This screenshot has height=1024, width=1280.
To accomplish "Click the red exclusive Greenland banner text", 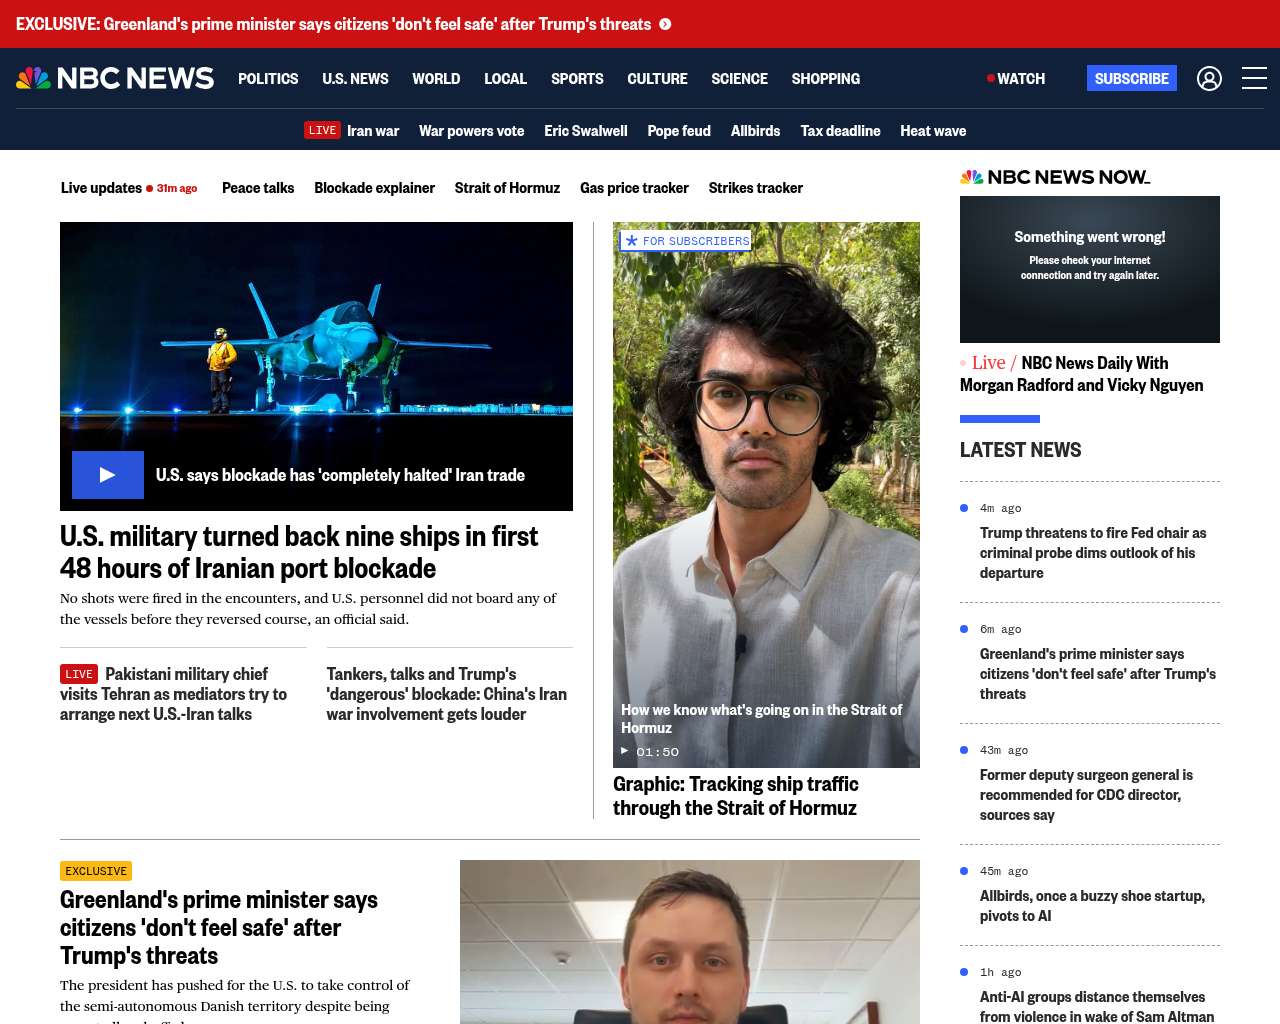I will point(333,24).
